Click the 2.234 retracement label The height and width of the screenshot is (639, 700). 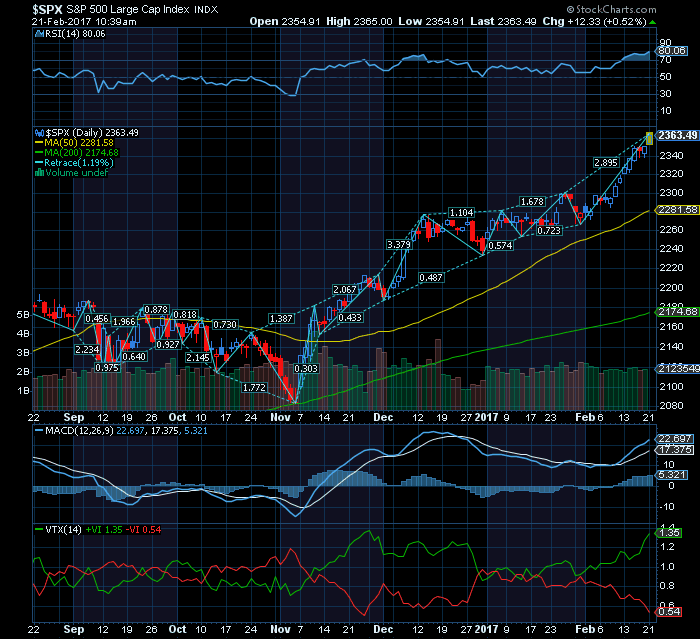point(87,350)
